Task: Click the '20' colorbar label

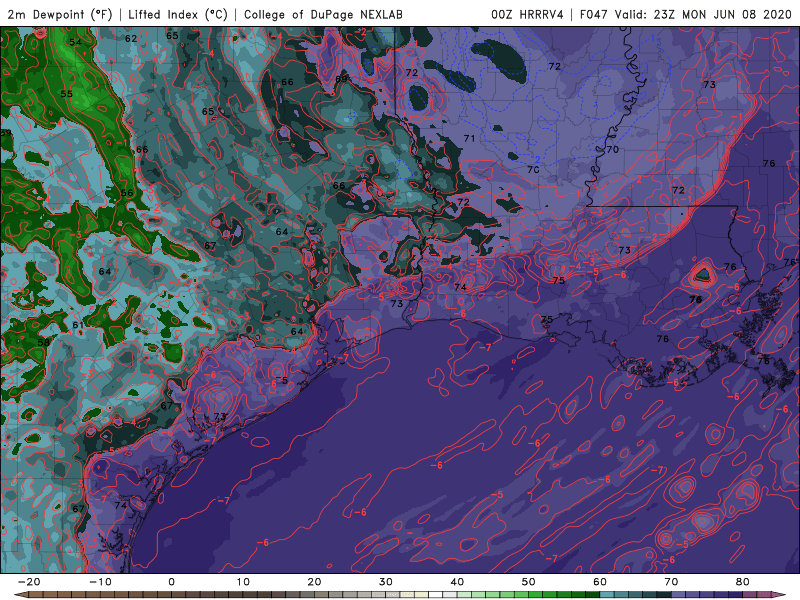Action: tap(314, 582)
